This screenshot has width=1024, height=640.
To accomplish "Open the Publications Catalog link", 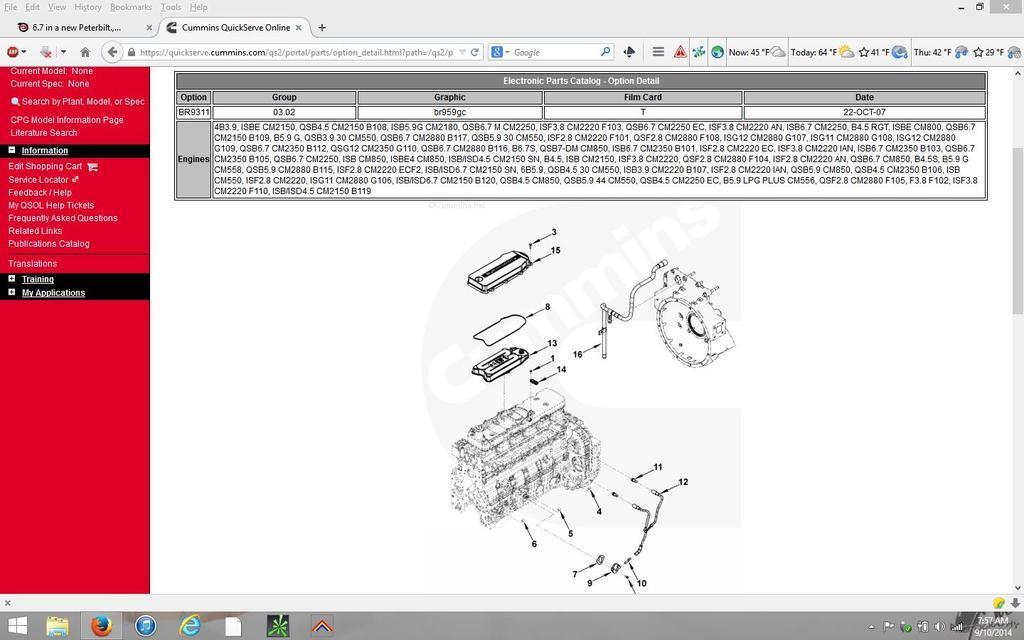I will (48, 244).
